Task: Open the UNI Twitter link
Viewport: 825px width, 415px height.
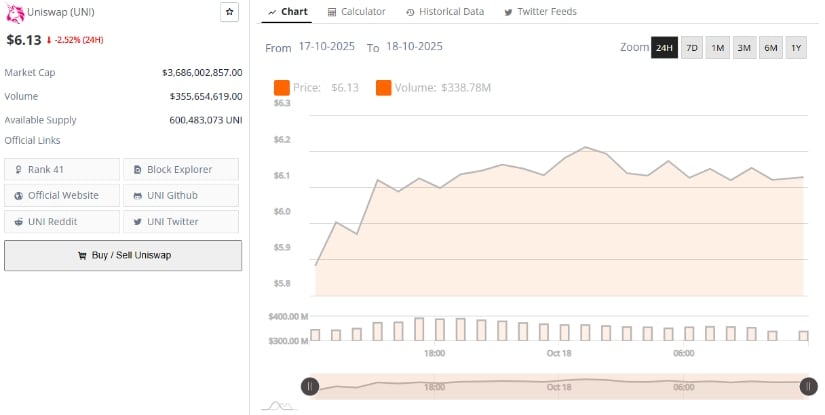Action: tap(181, 221)
